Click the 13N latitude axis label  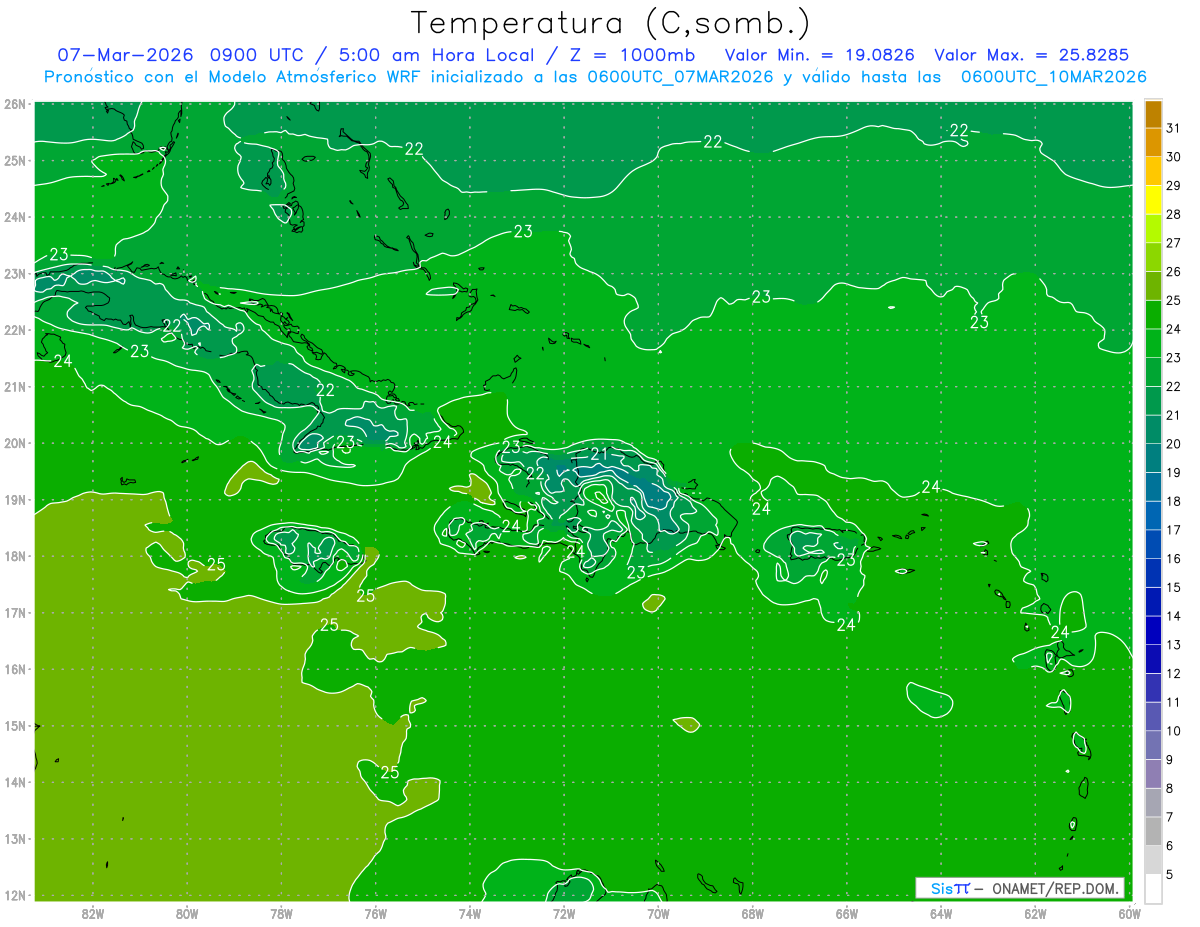[x=15, y=839]
